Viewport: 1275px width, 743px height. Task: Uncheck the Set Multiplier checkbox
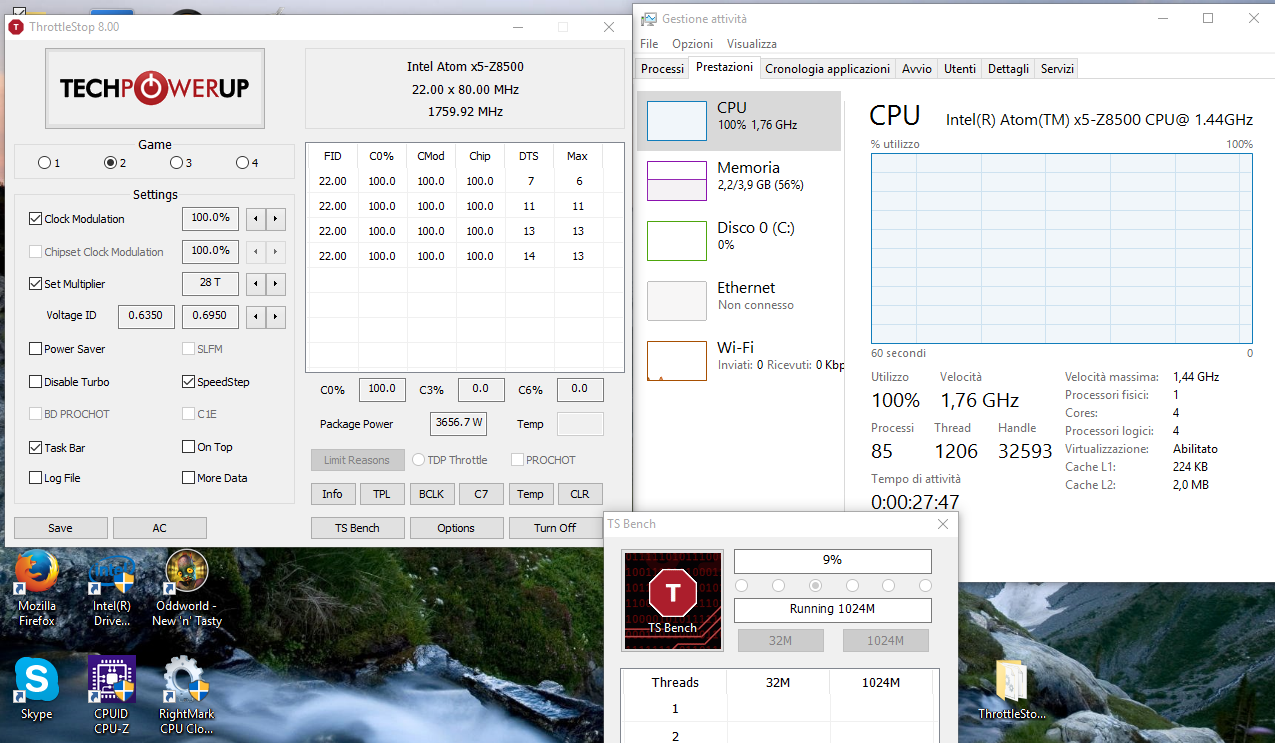pyautogui.click(x=36, y=284)
